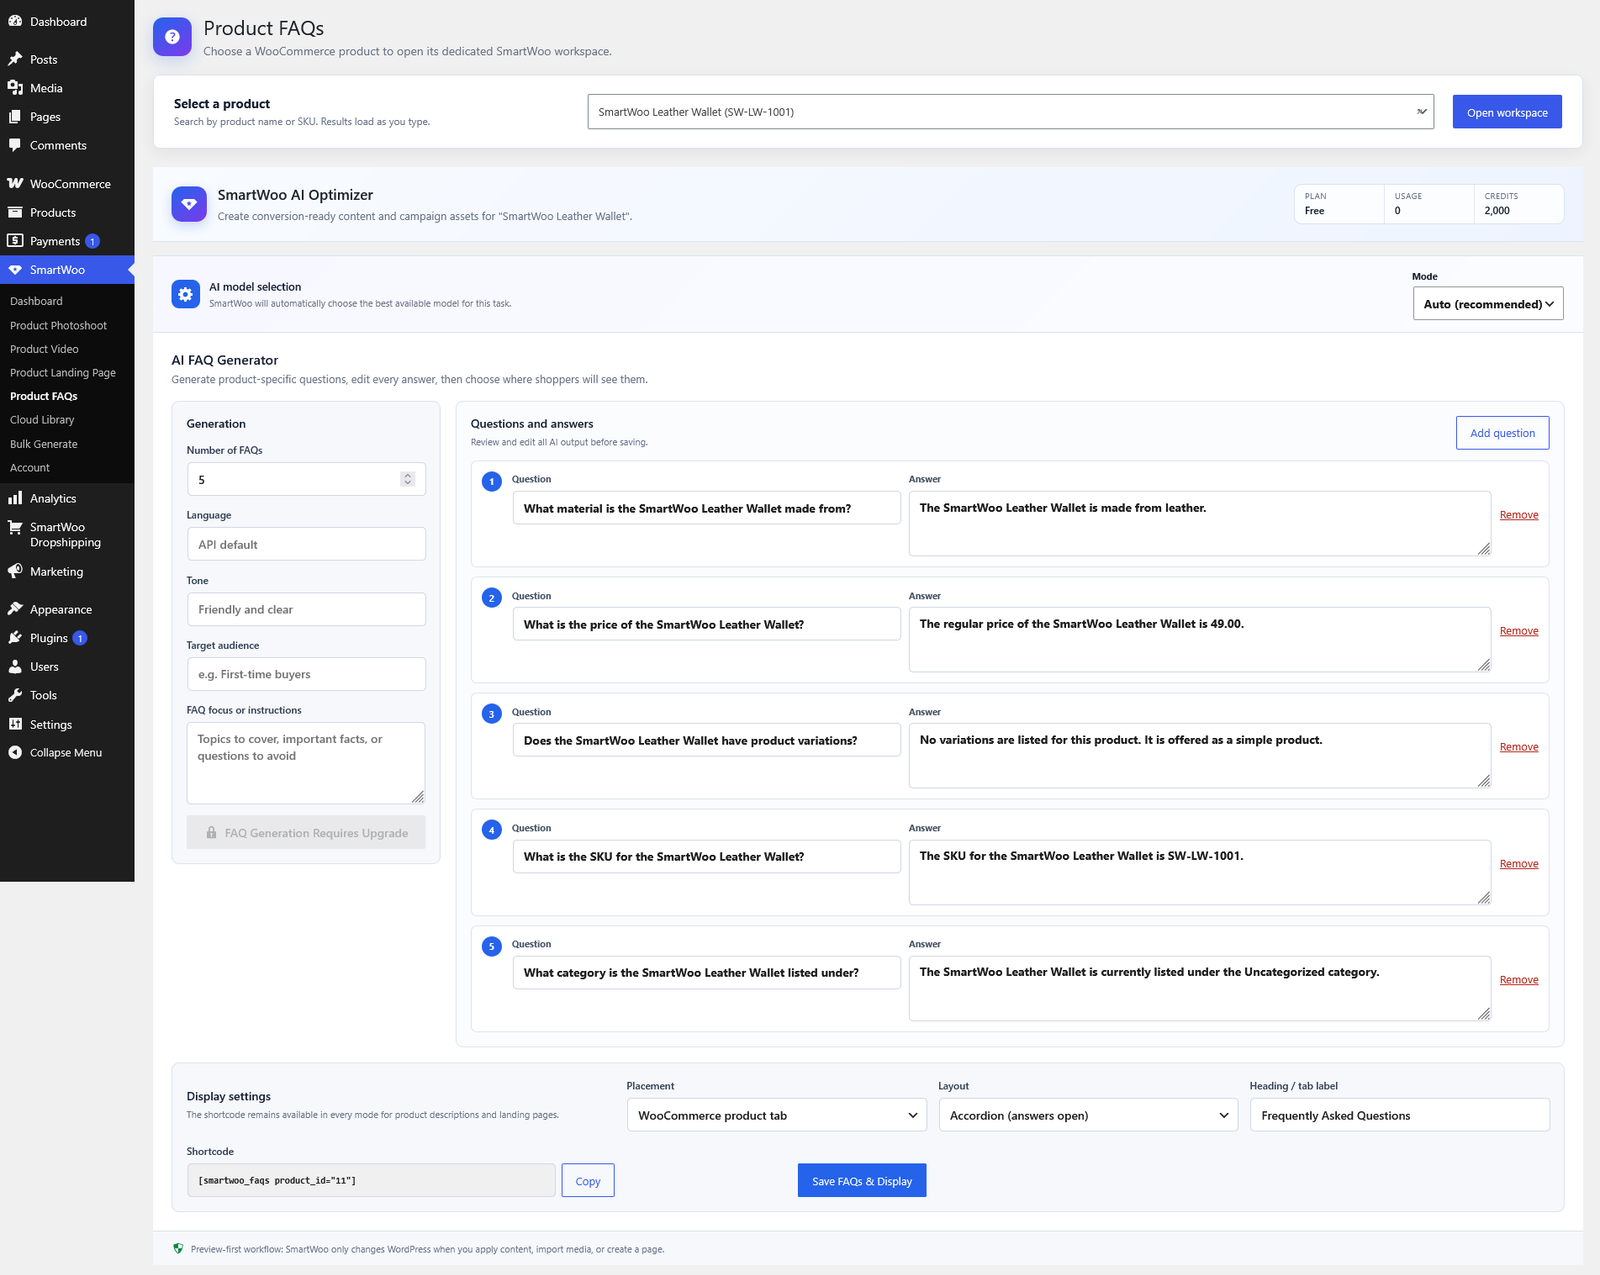Open the Layout accordion dropdown
1600x1275 pixels.
pos(1088,1115)
